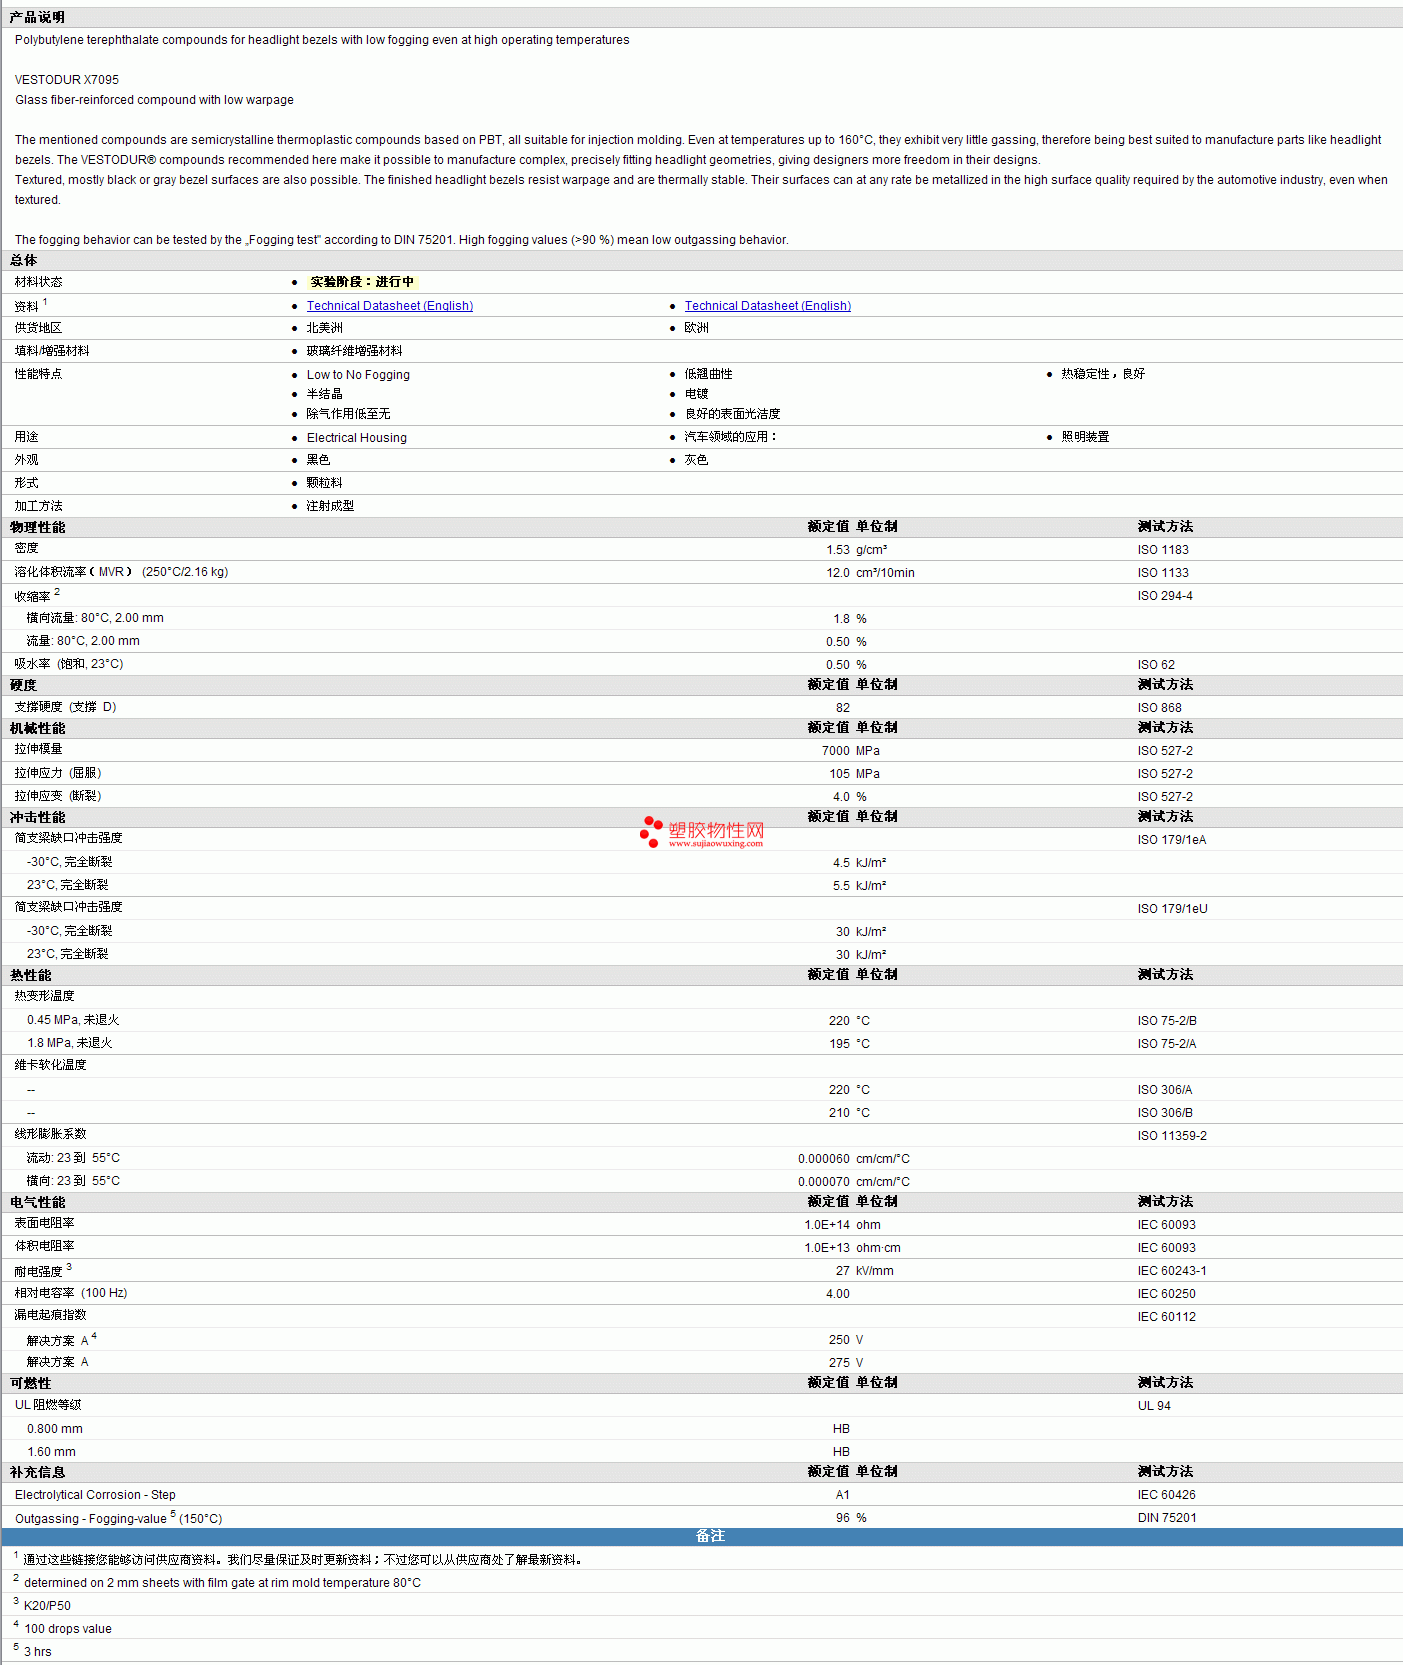The image size is (1403, 1665).
Task: Click the '北美洲' availability entry
Action: coord(325,328)
